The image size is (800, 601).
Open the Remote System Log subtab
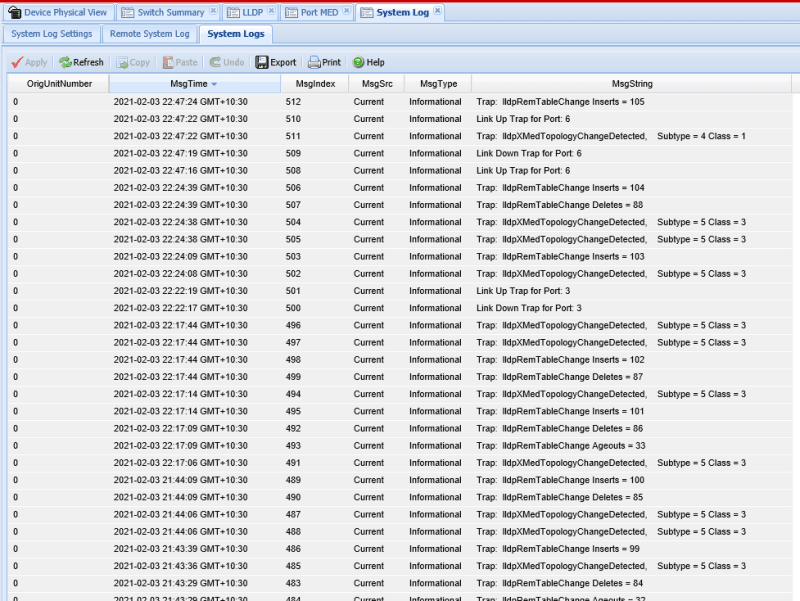(x=149, y=34)
